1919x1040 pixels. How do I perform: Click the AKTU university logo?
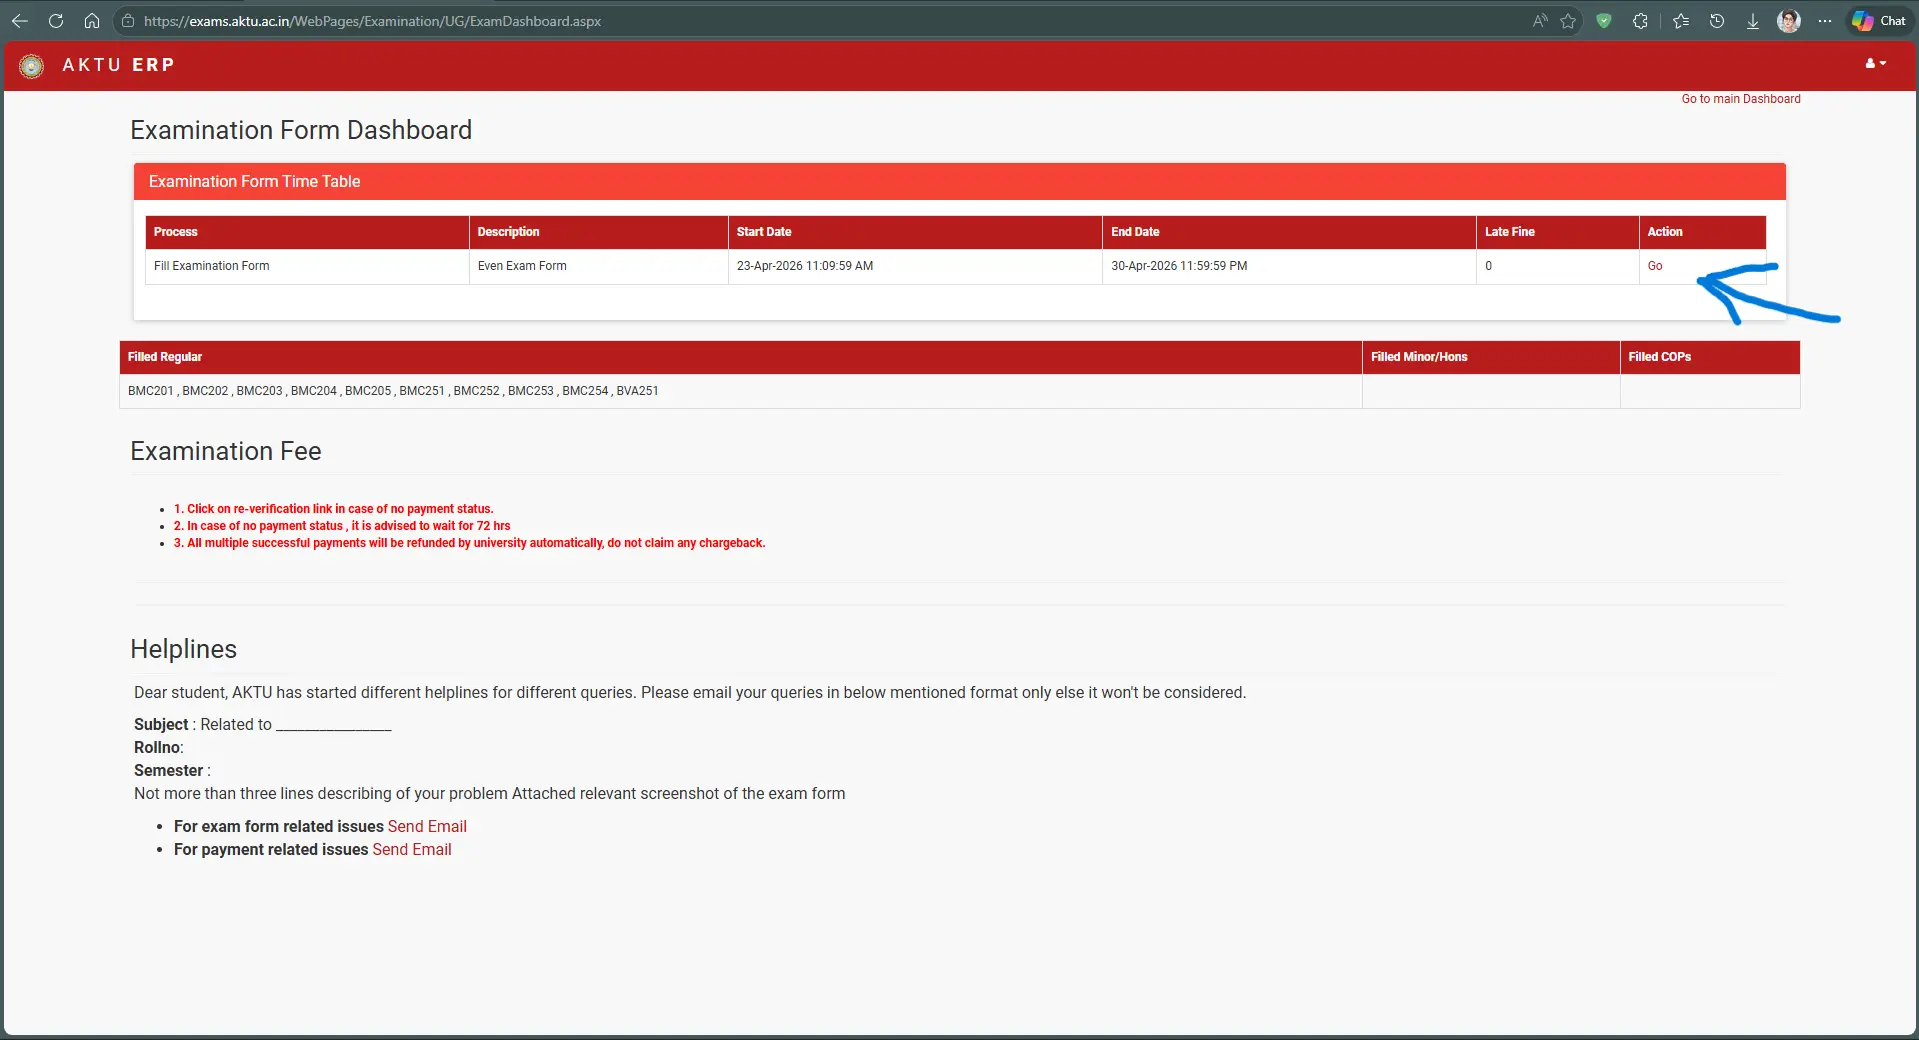(x=31, y=66)
